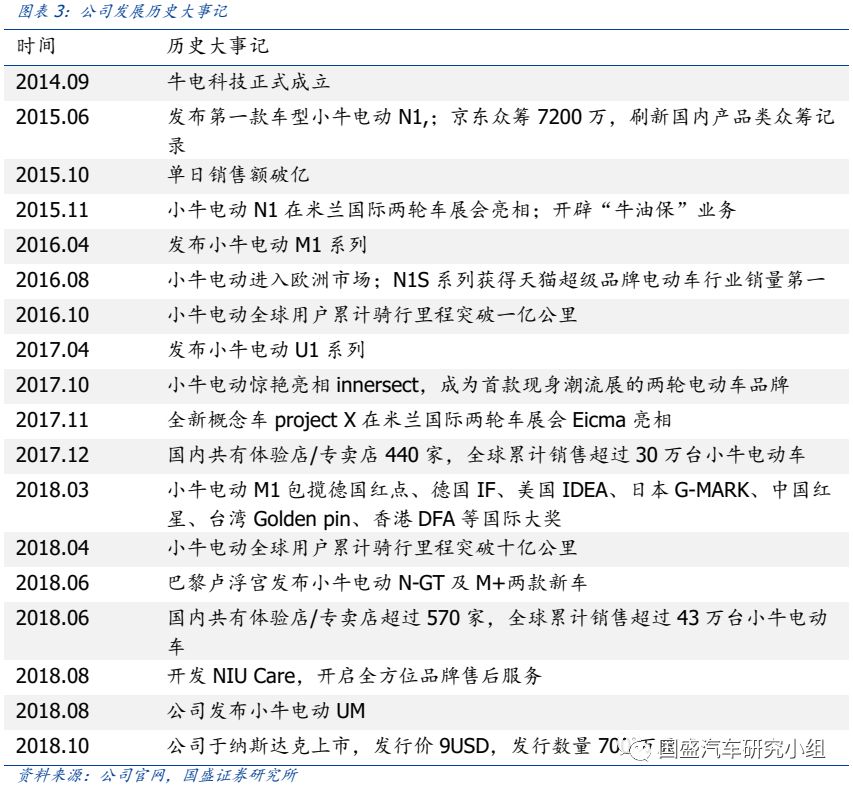
Task: Click the table title 图表3: 公司发展历史大事记
Action: tap(122, 11)
